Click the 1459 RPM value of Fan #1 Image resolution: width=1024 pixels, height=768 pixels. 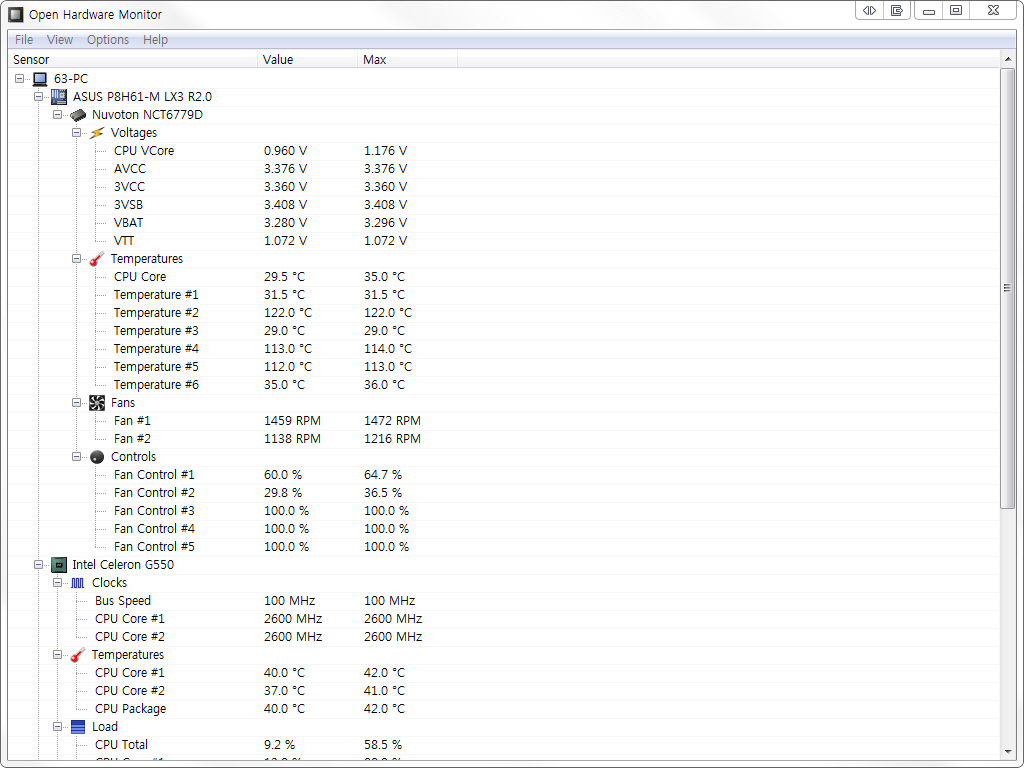click(x=292, y=421)
